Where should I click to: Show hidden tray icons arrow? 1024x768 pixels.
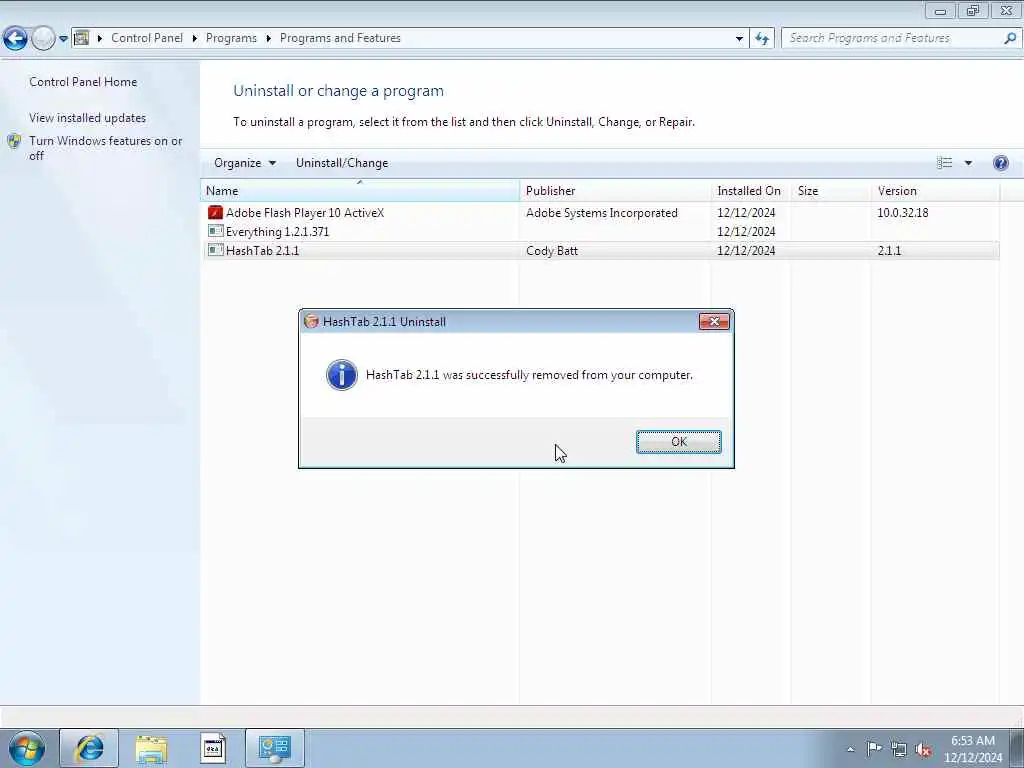pos(850,749)
